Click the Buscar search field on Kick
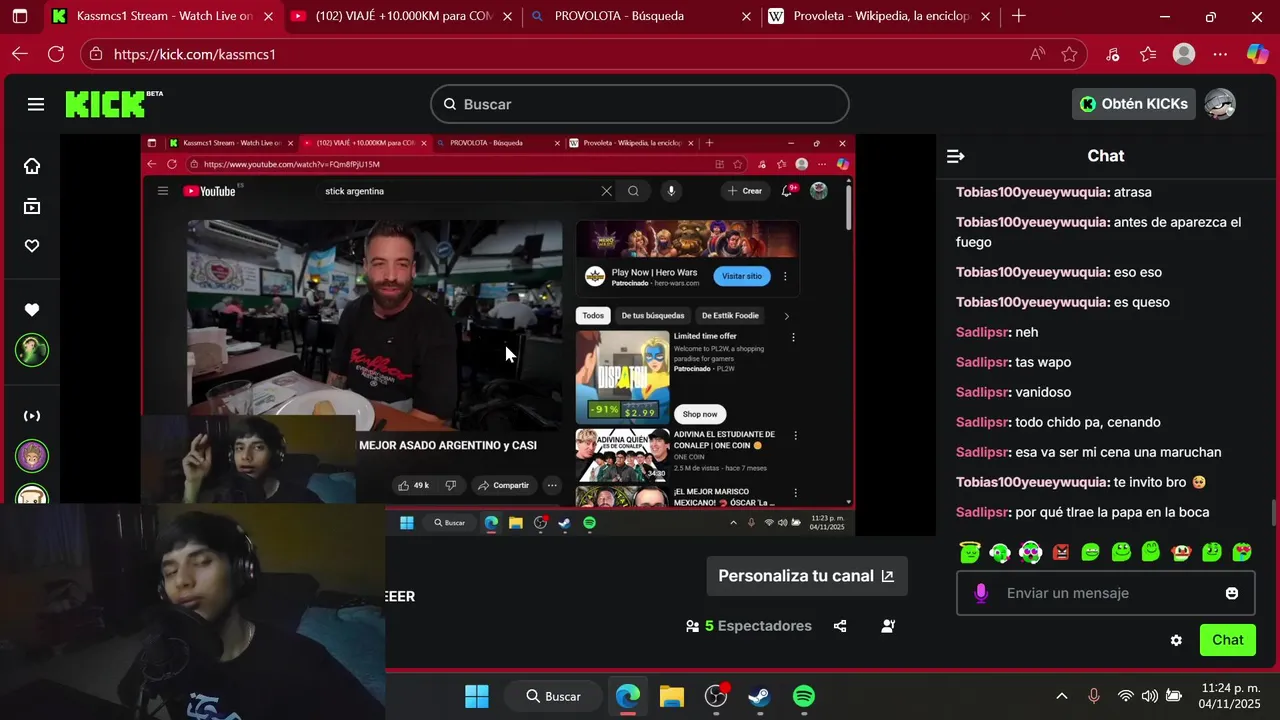The image size is (1280, 720). pos(640,104)
